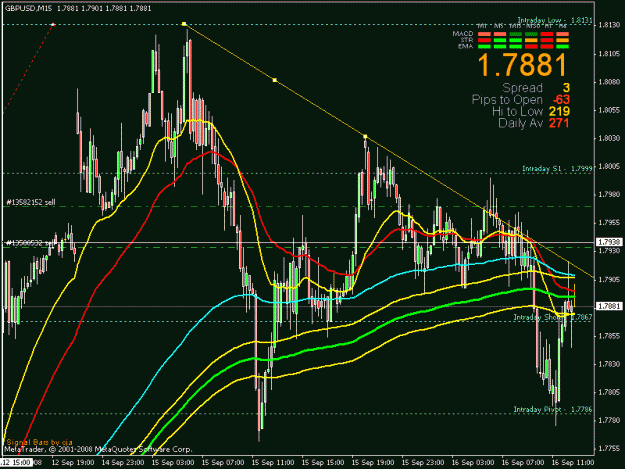Click the 'Intraday S1 - 1.7999' label
The width and height of the screenshot is (625, 469).
pos(557,169)
